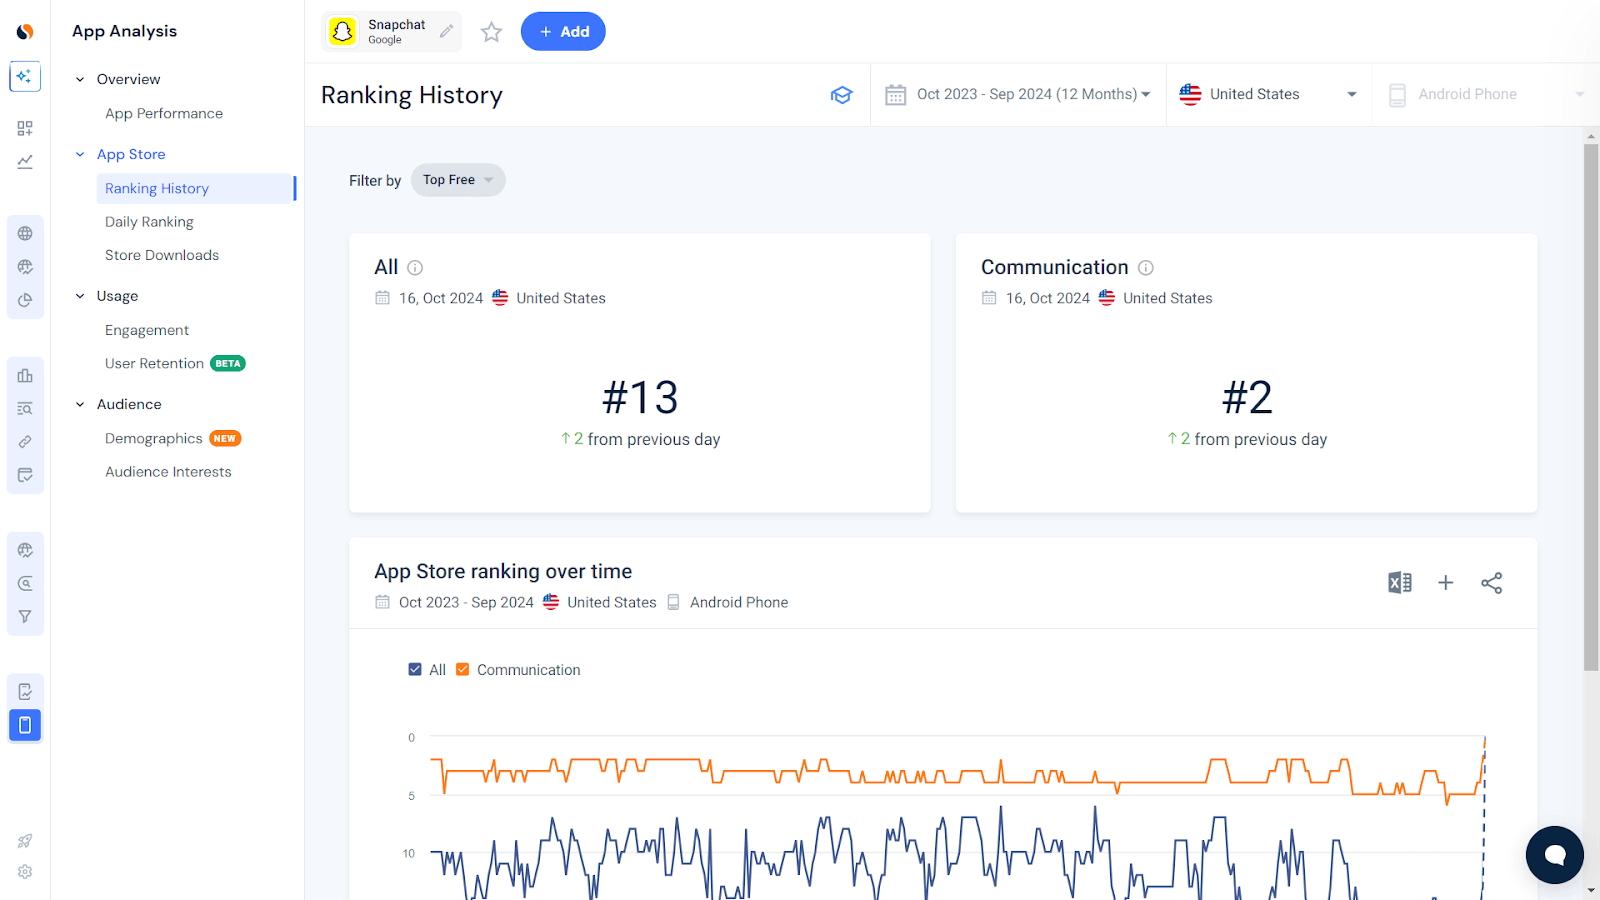Click the graduation cap icon beside Ranking History

(842, 94)
